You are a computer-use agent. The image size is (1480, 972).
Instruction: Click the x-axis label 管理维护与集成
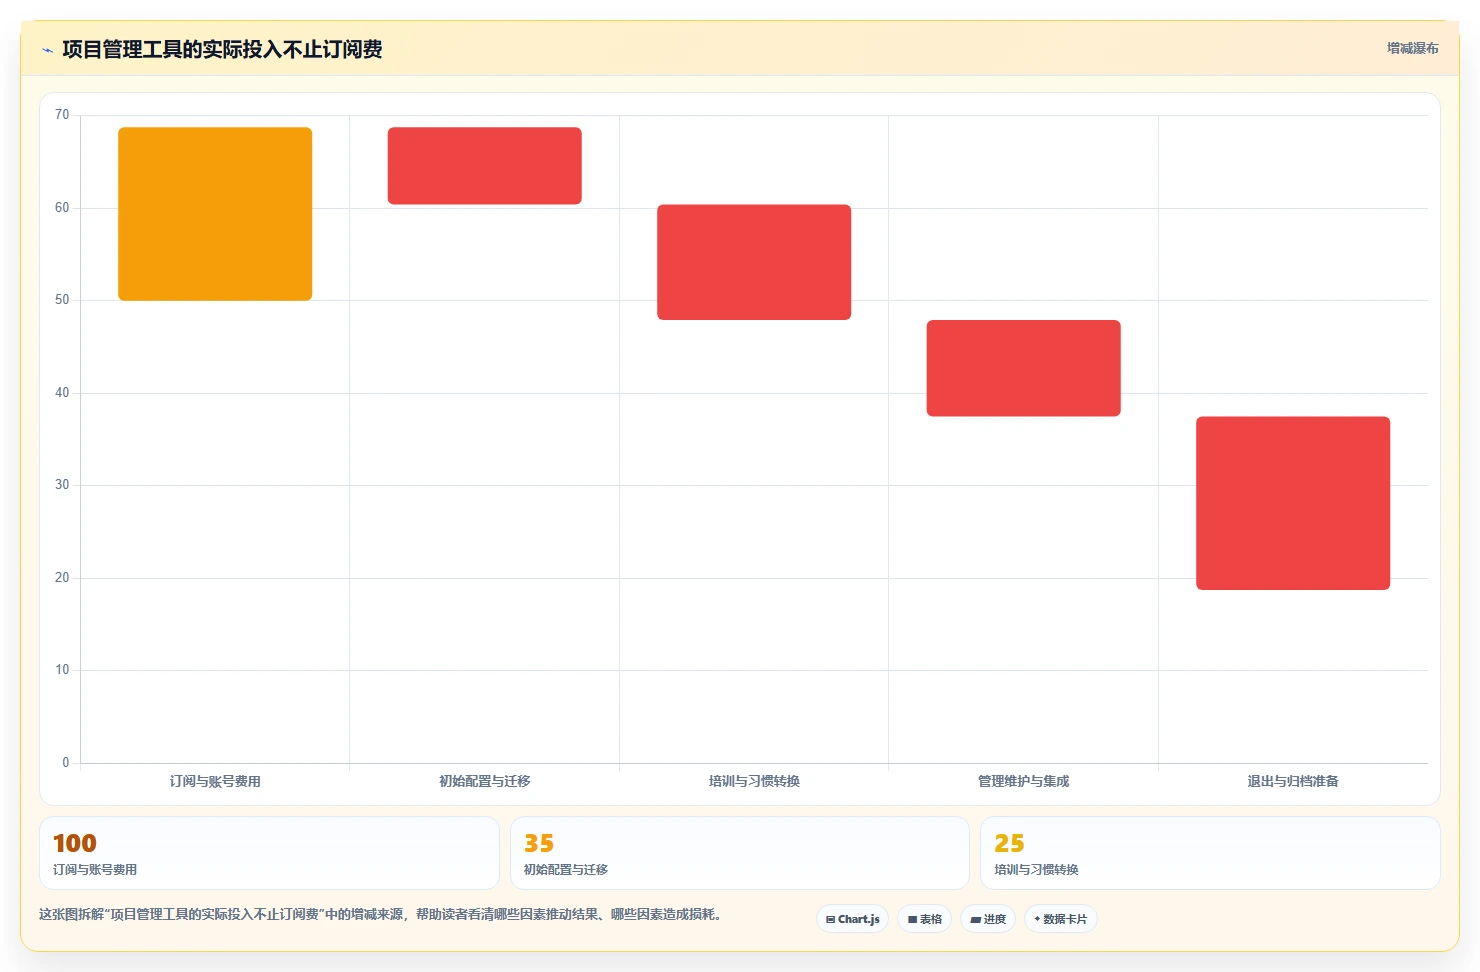(x=1024, y=781)
